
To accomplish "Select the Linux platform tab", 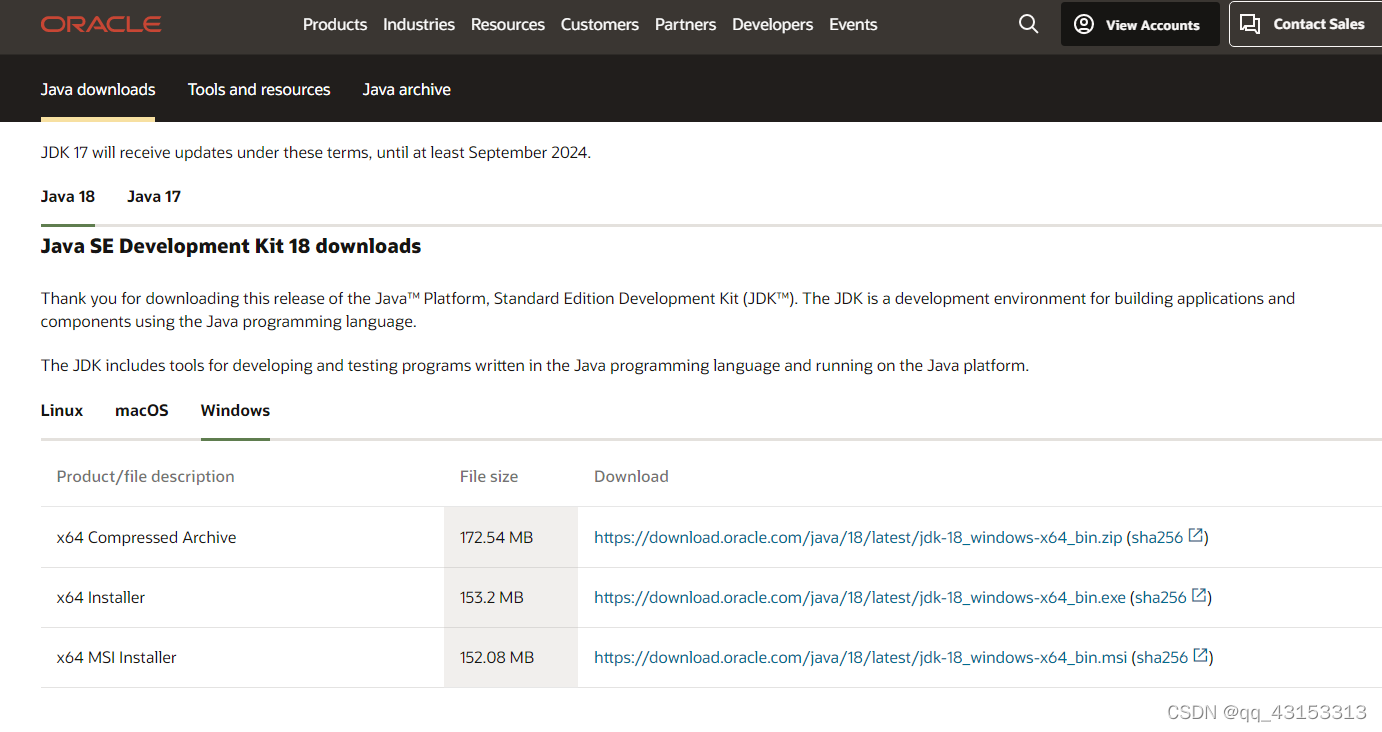I will pos(62,410).
